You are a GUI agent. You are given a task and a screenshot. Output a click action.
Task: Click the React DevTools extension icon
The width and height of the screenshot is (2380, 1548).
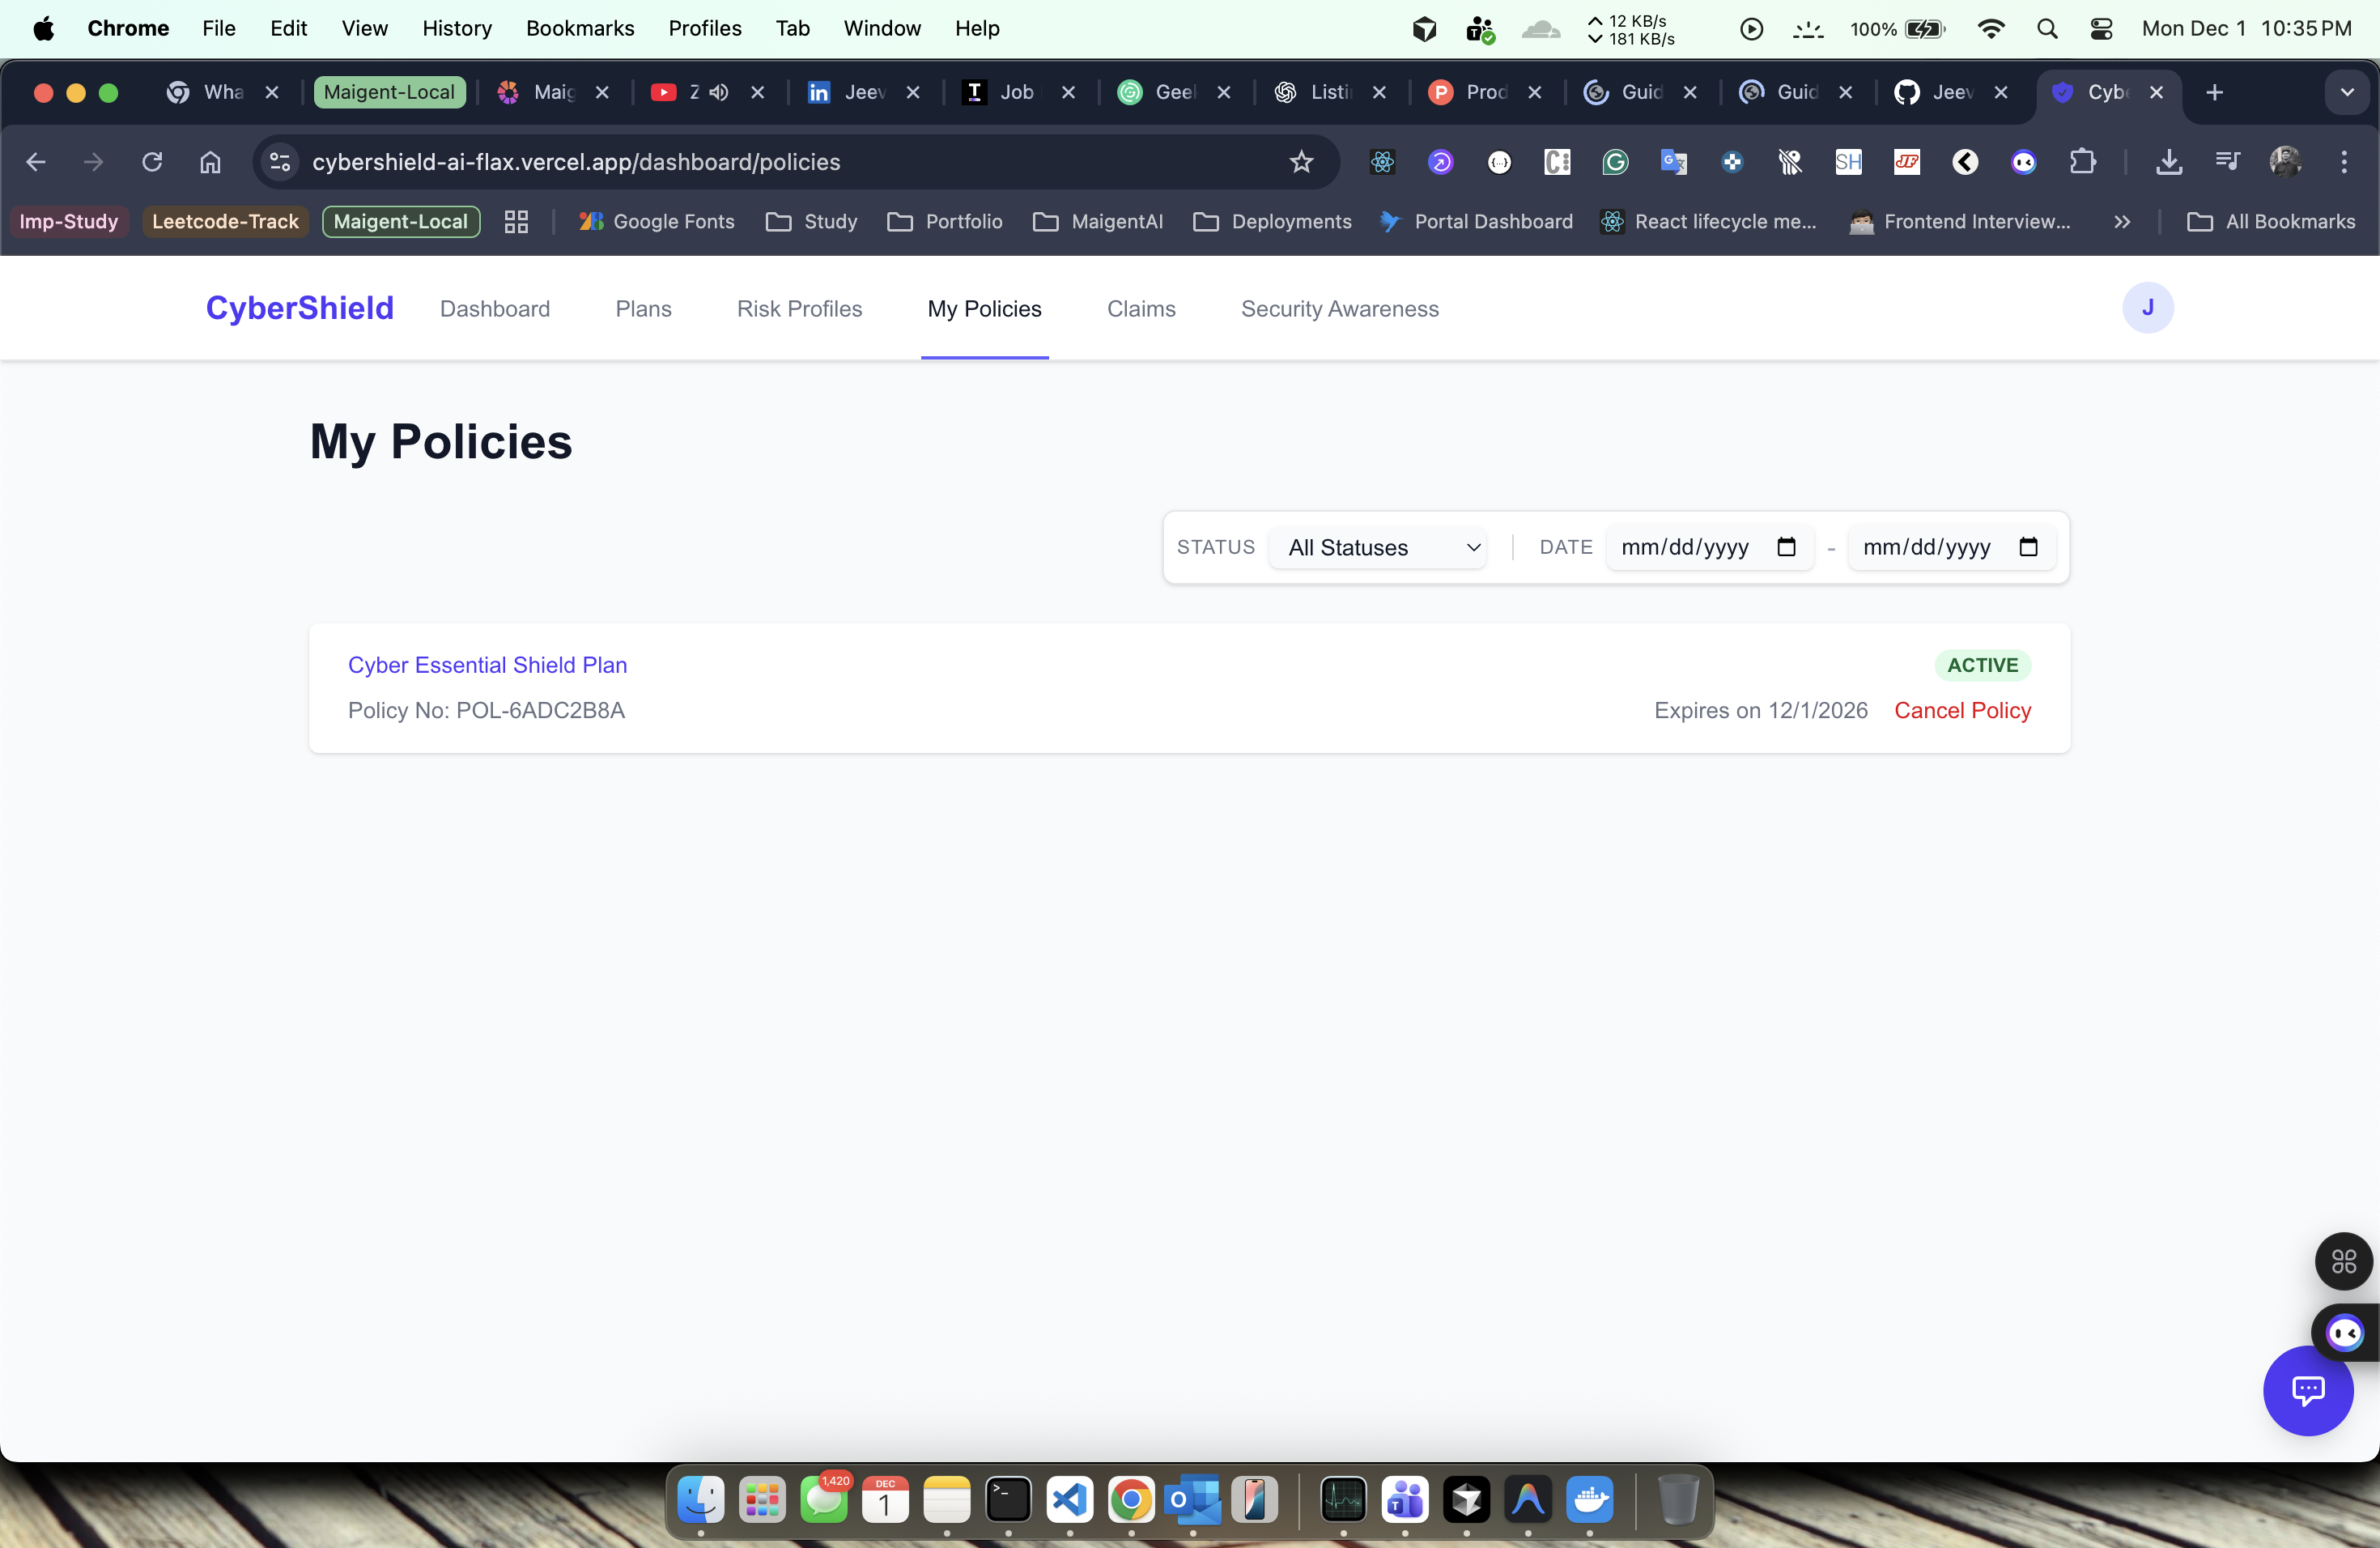(1382, 162)
